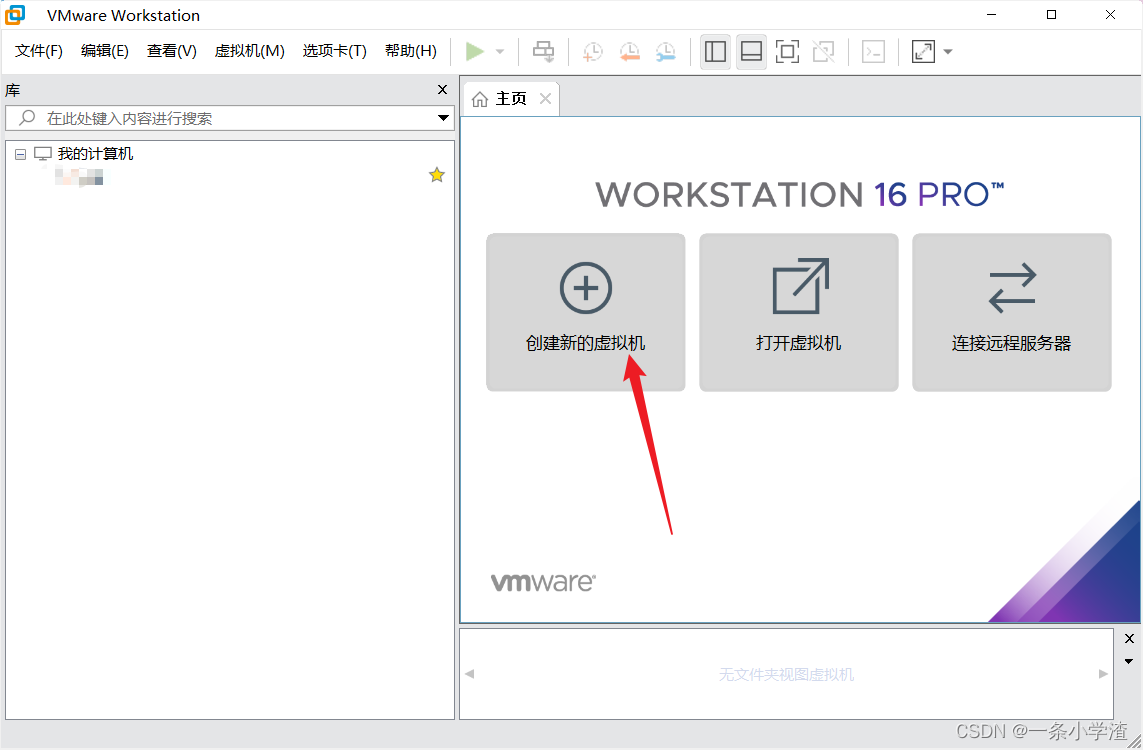Close the 主页 tab
Image resolution: width=1143 pixels, height=750 pixels.
coord(545,98)
